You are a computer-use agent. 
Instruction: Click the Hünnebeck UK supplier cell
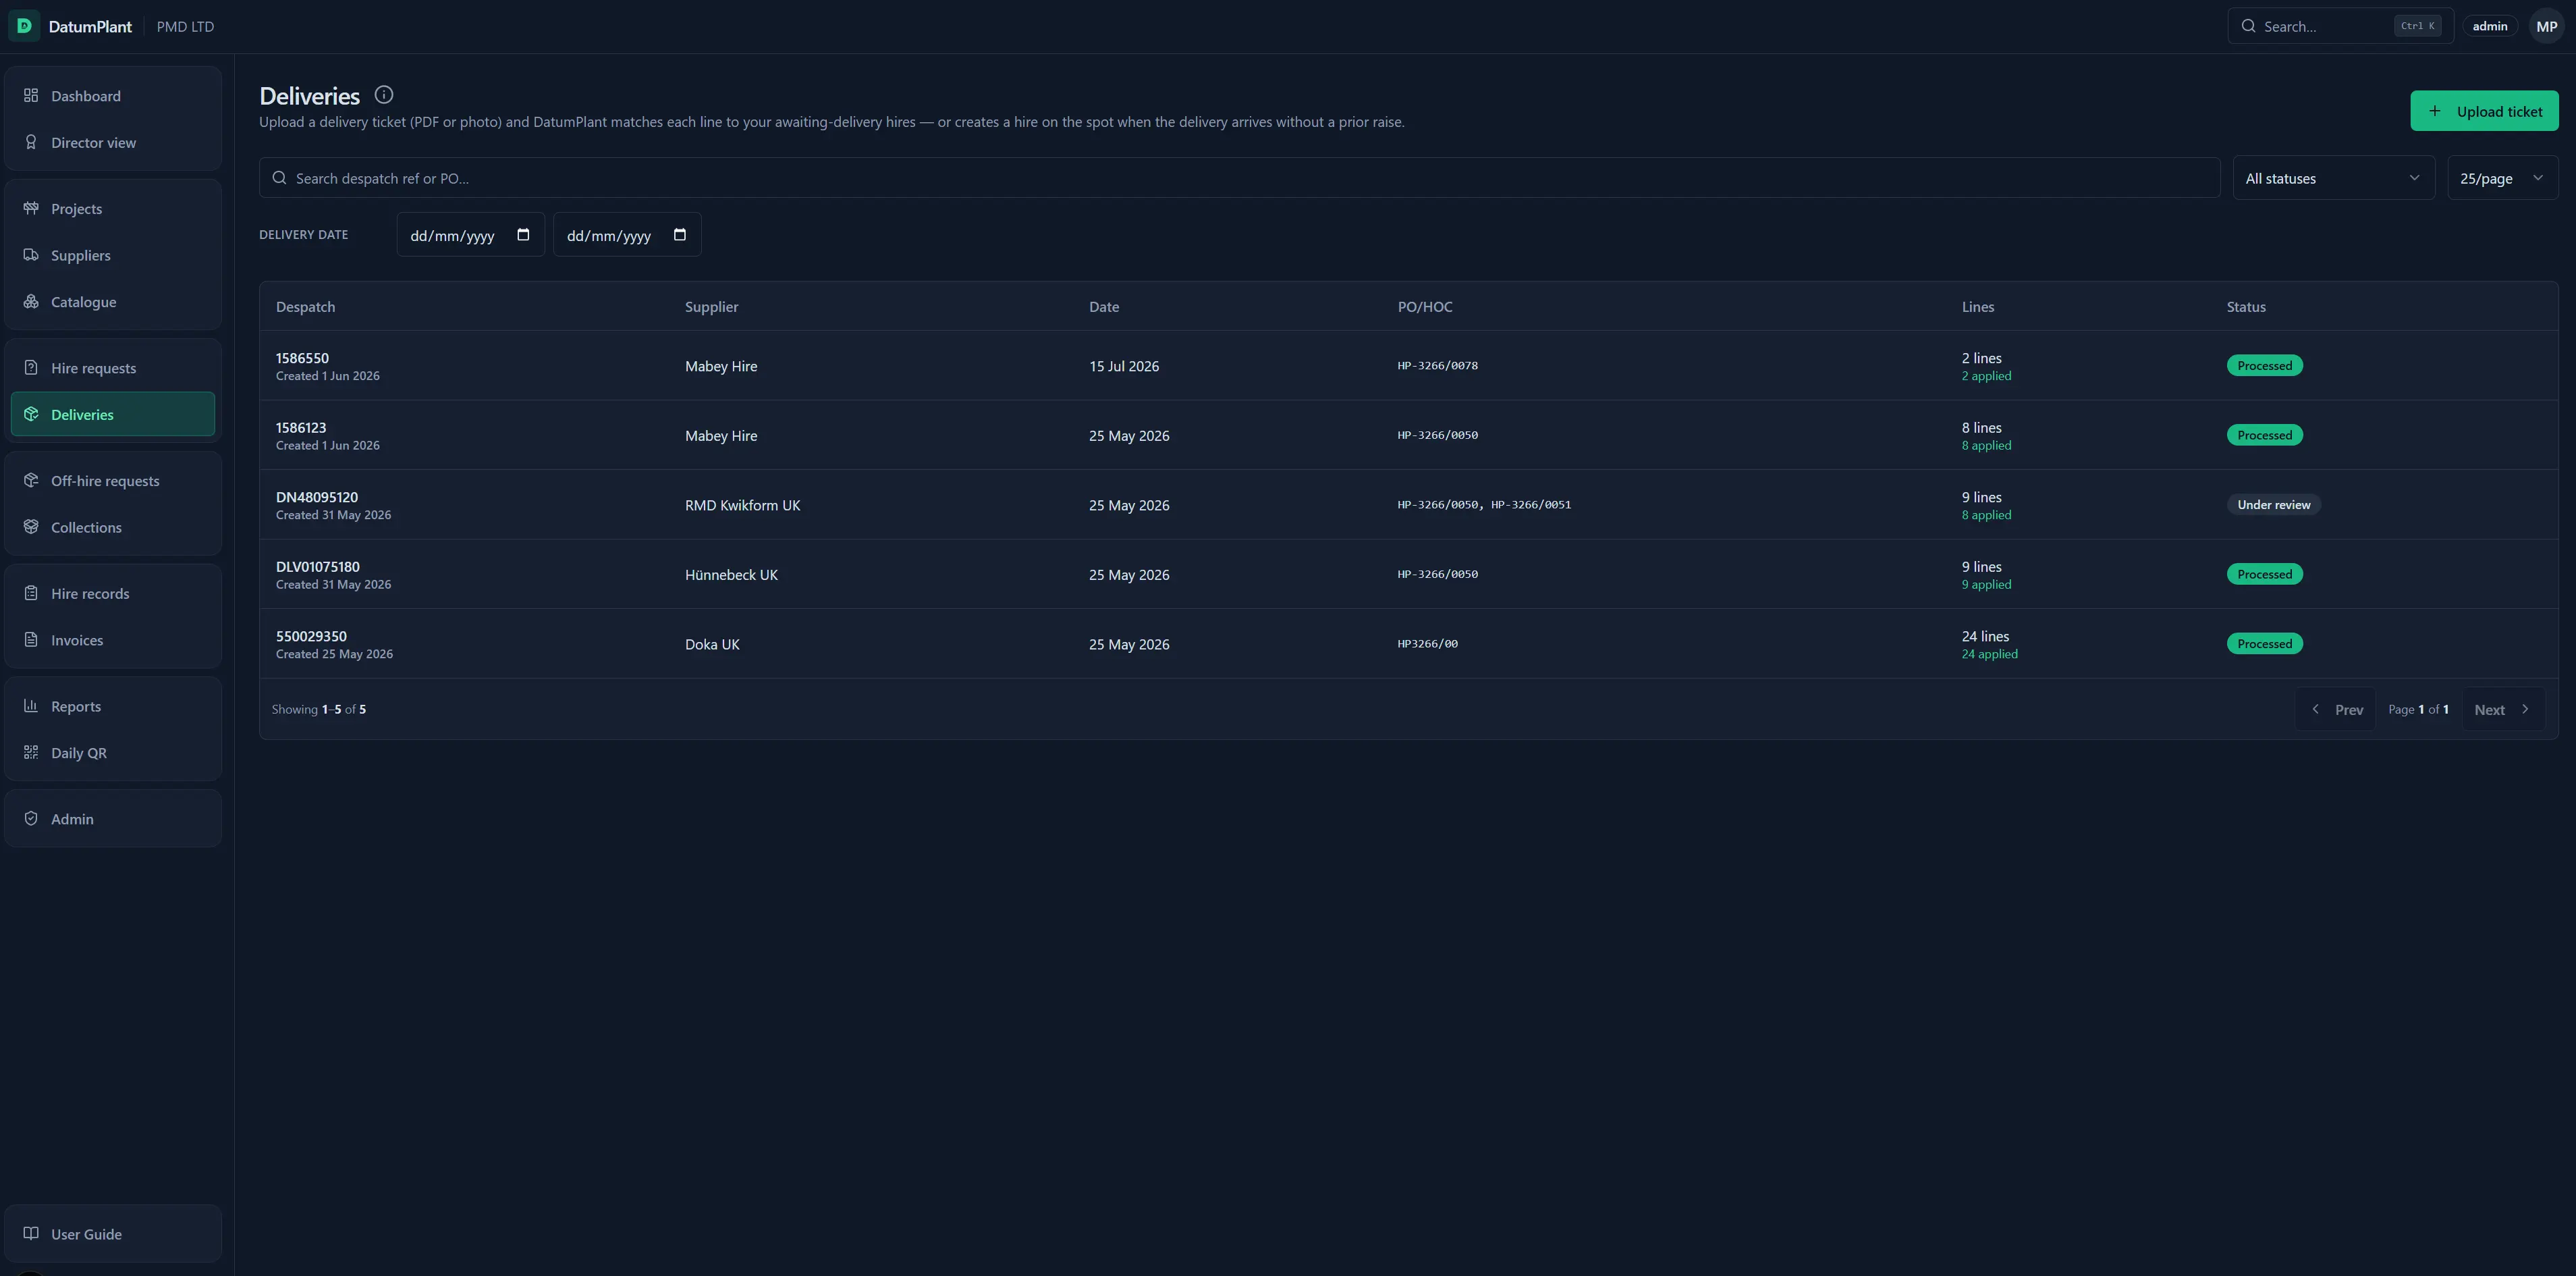coord(731,575)
